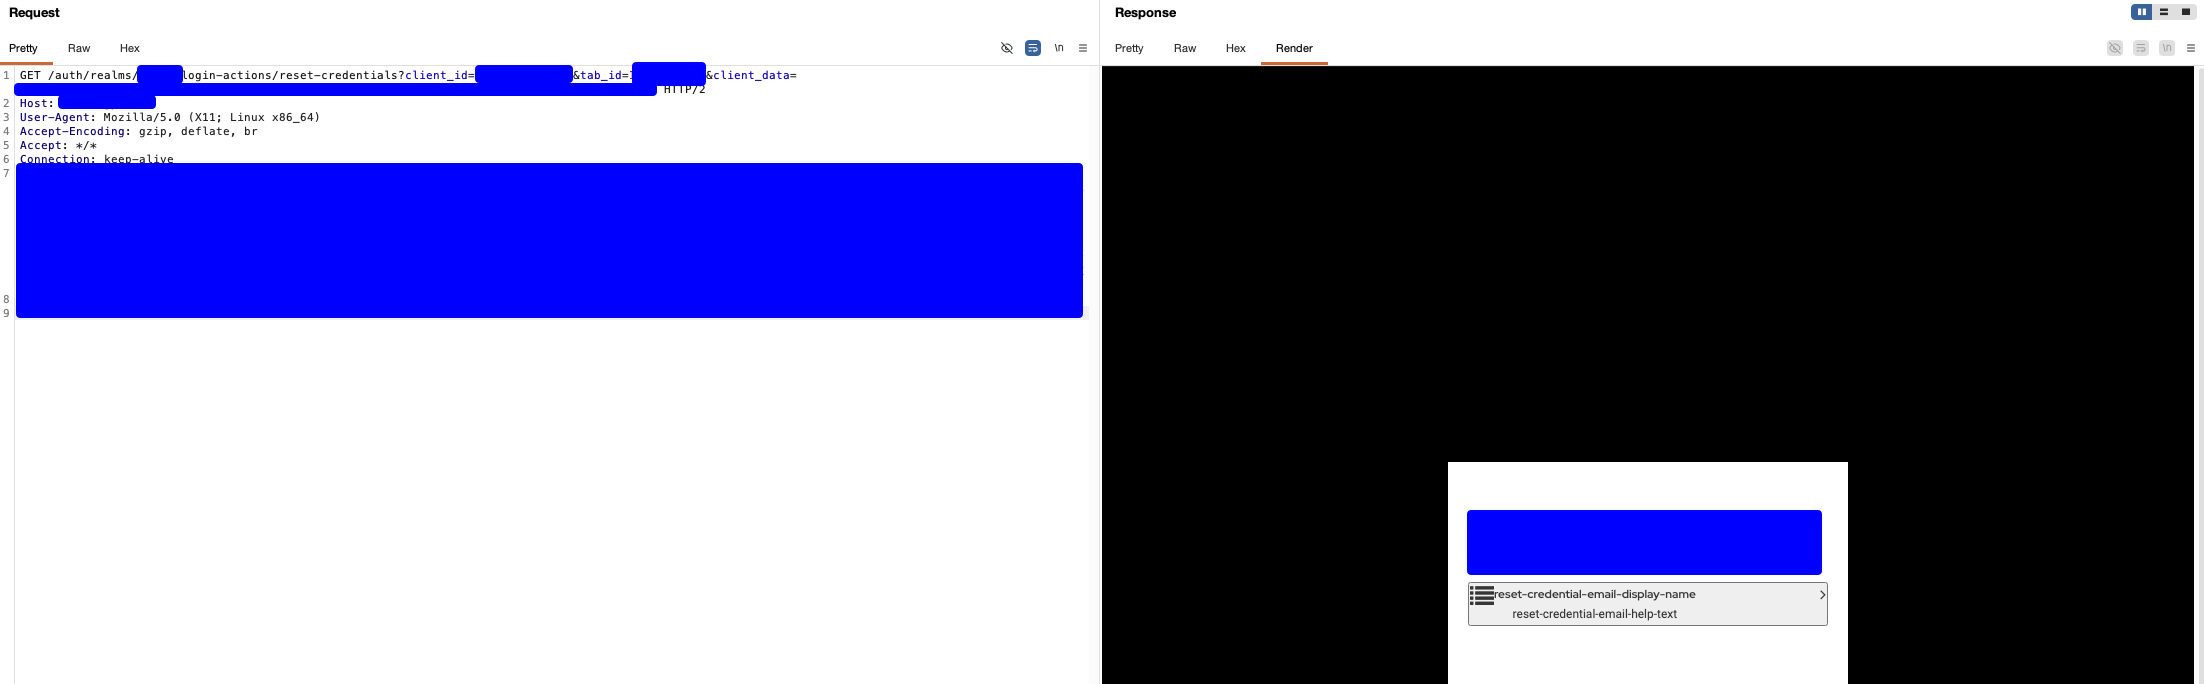
Task: Click the 'Connection: keep-alive' header line
Action: [x=97, y=159]
